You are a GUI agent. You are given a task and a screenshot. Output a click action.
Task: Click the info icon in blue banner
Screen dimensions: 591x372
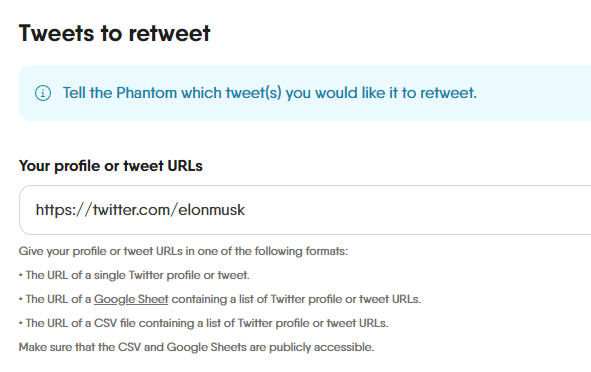point(43,93)
